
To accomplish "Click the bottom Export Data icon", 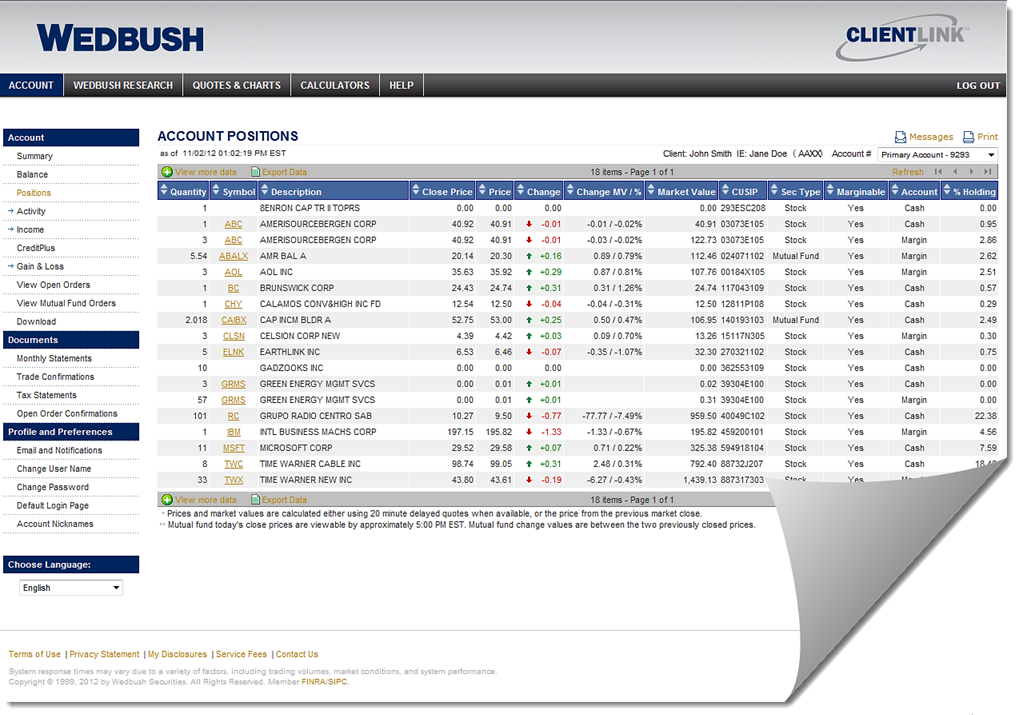I will tap(256, 500).
